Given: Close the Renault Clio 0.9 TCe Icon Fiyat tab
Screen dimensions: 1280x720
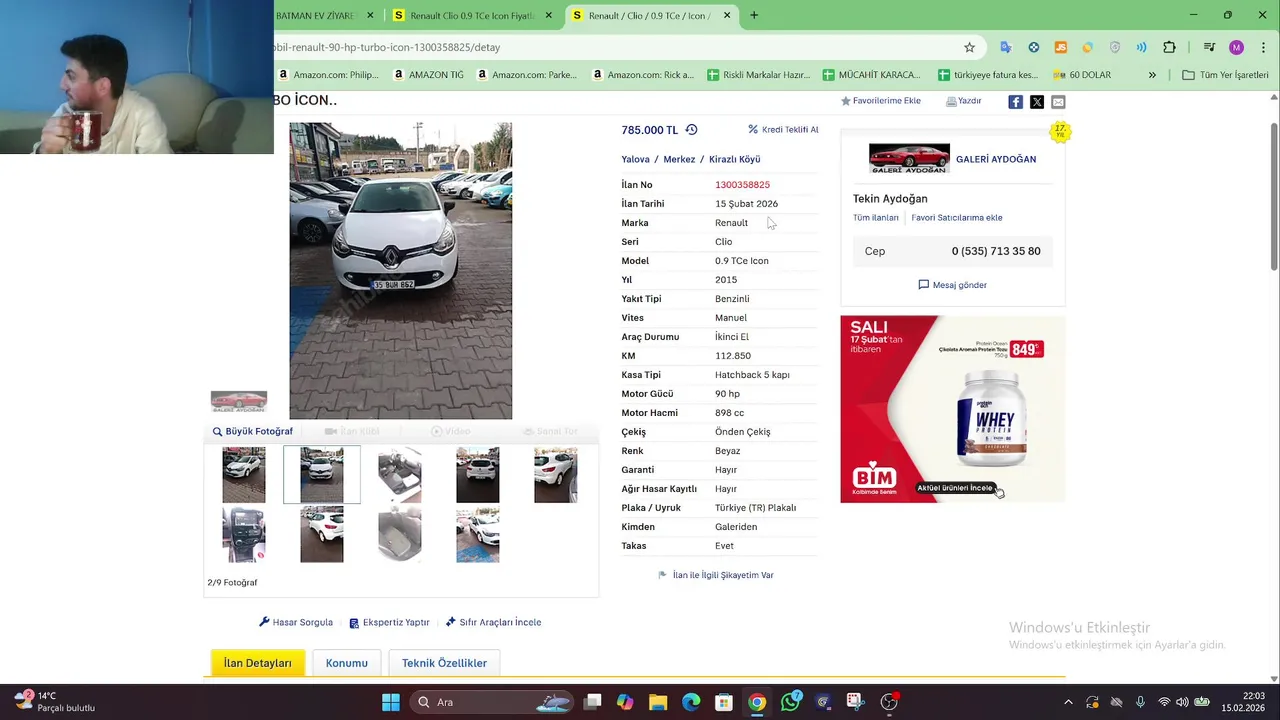Looking at the screenshot, I should 550,15.
